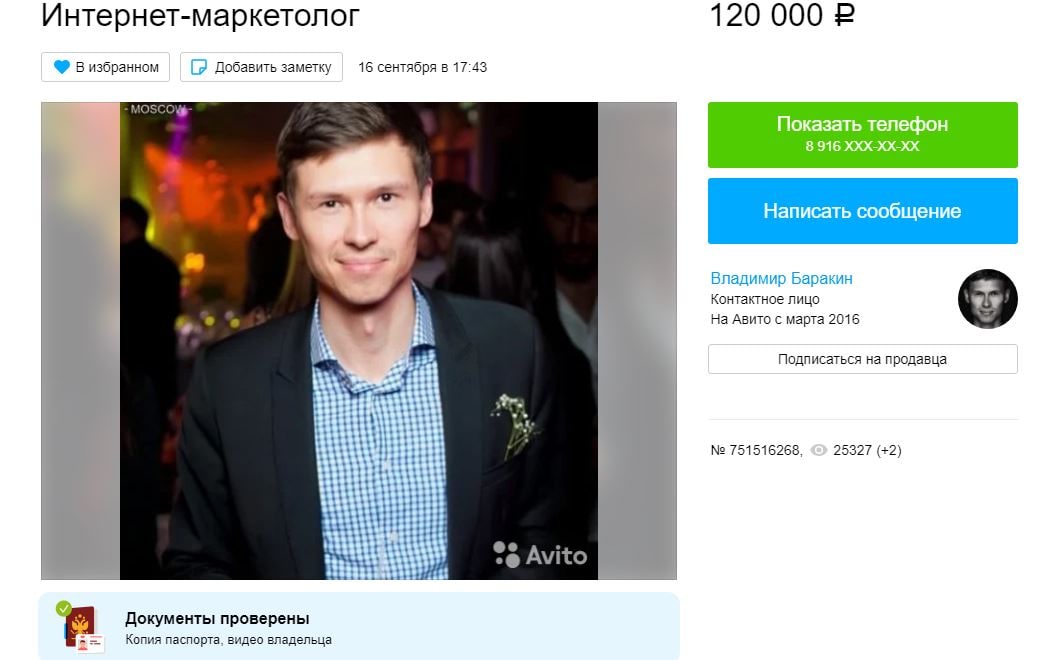Click the listing number № 751516268

click(757, 450)
